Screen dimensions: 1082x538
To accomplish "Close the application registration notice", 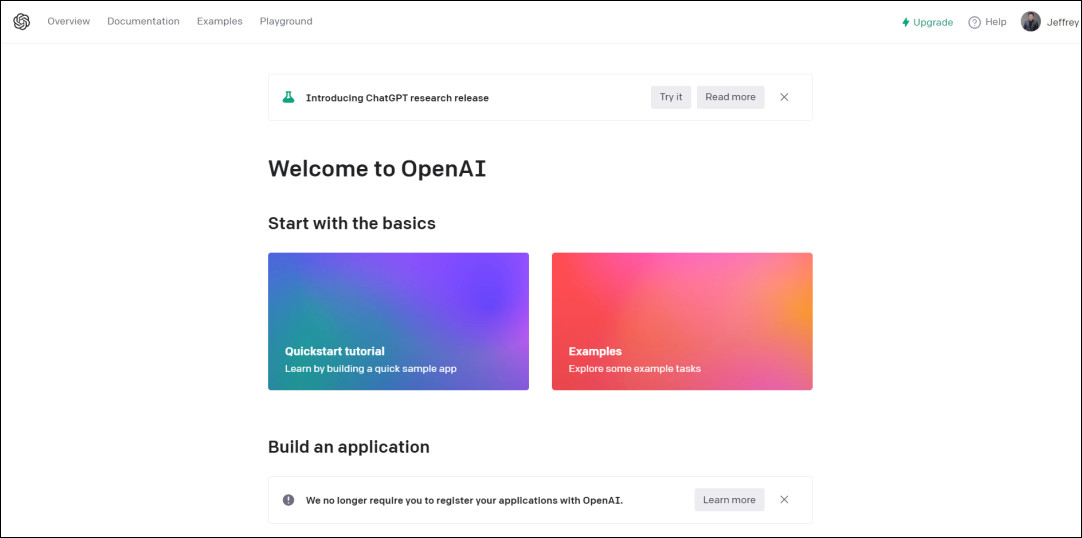I will click(x=784, y=500).
